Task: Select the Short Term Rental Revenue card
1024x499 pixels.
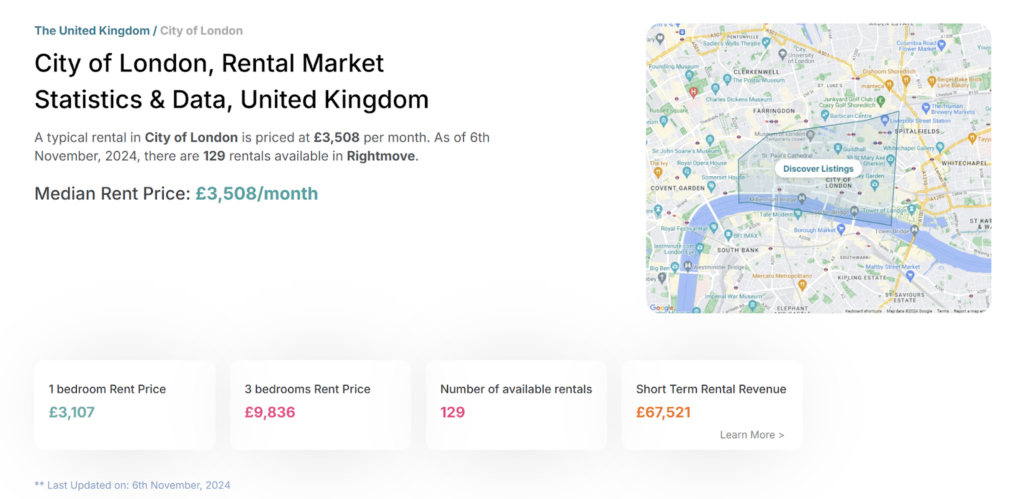Action: click(711, 404)
